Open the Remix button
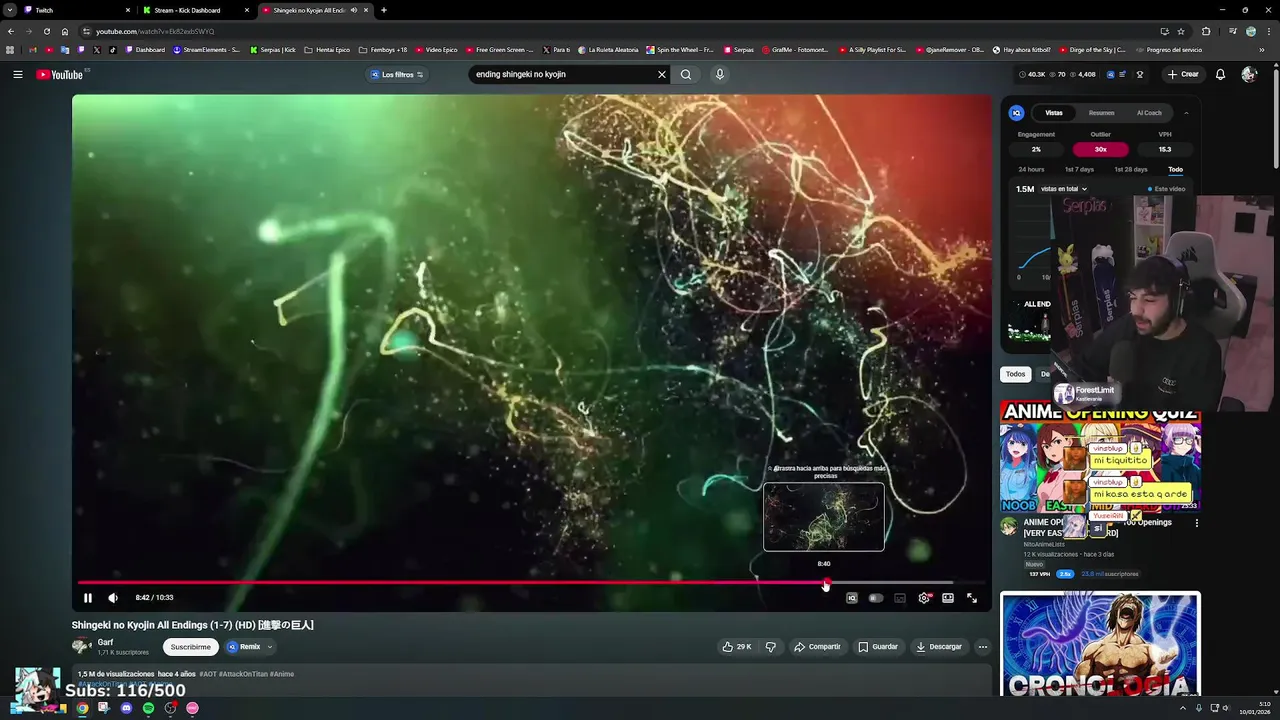 click(244, 647)
